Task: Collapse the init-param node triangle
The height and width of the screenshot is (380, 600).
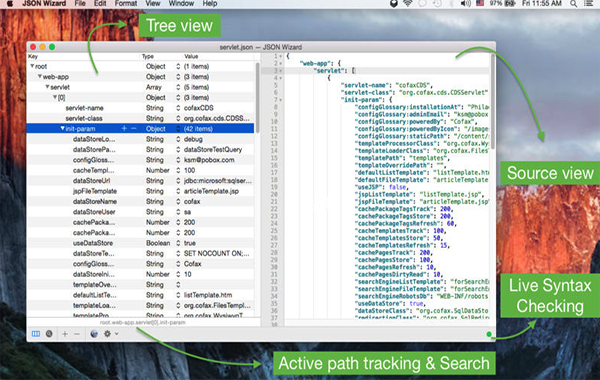Action: point(62,129)
